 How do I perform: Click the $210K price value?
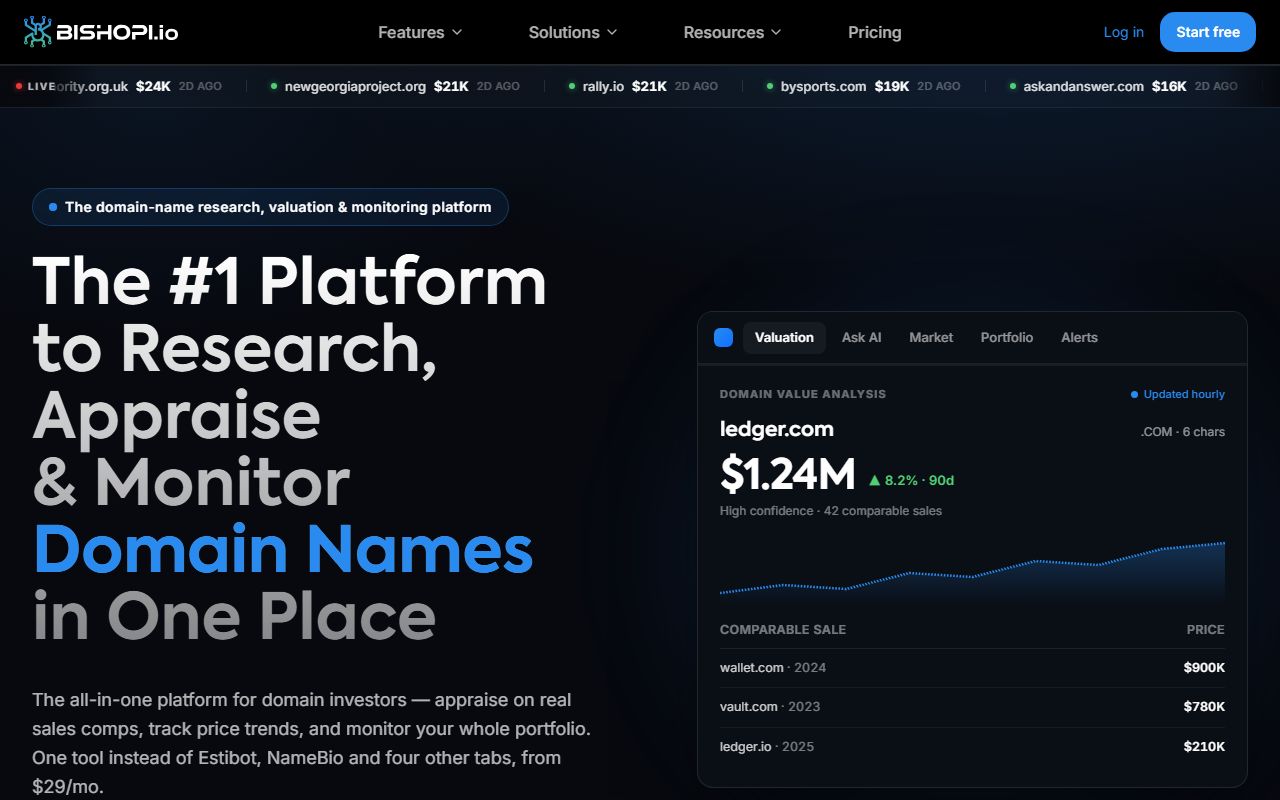[1204, 747]
